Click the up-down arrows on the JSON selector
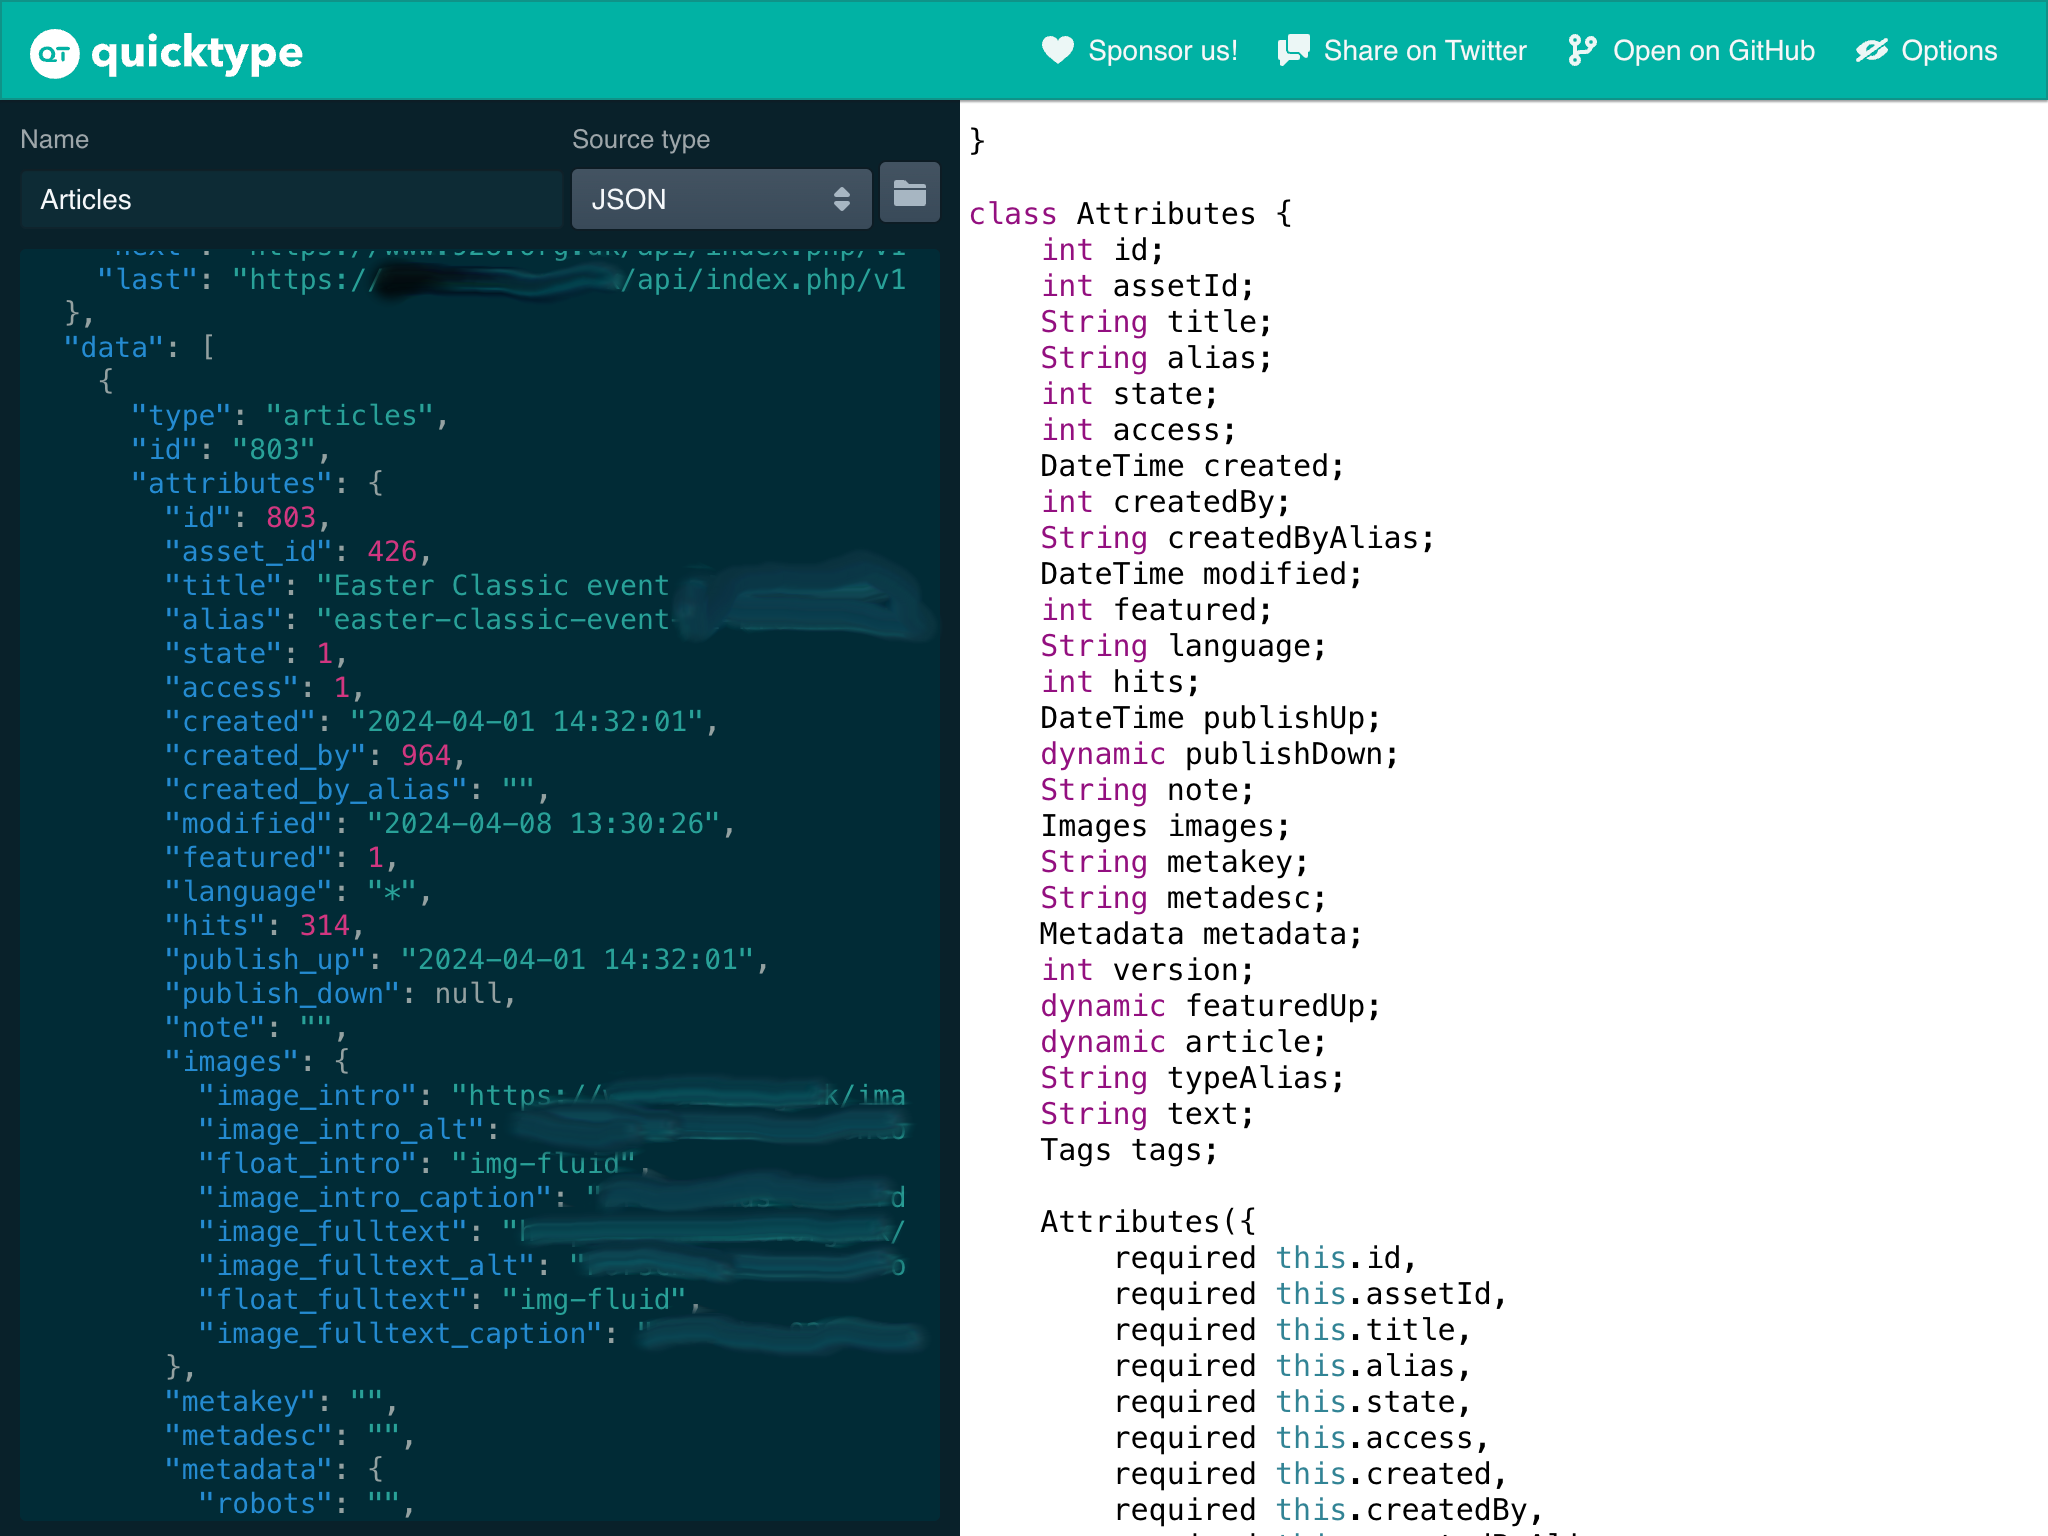Image resolution: width=2048 pixels, height=1536 pixels. (x=841, y=199)
